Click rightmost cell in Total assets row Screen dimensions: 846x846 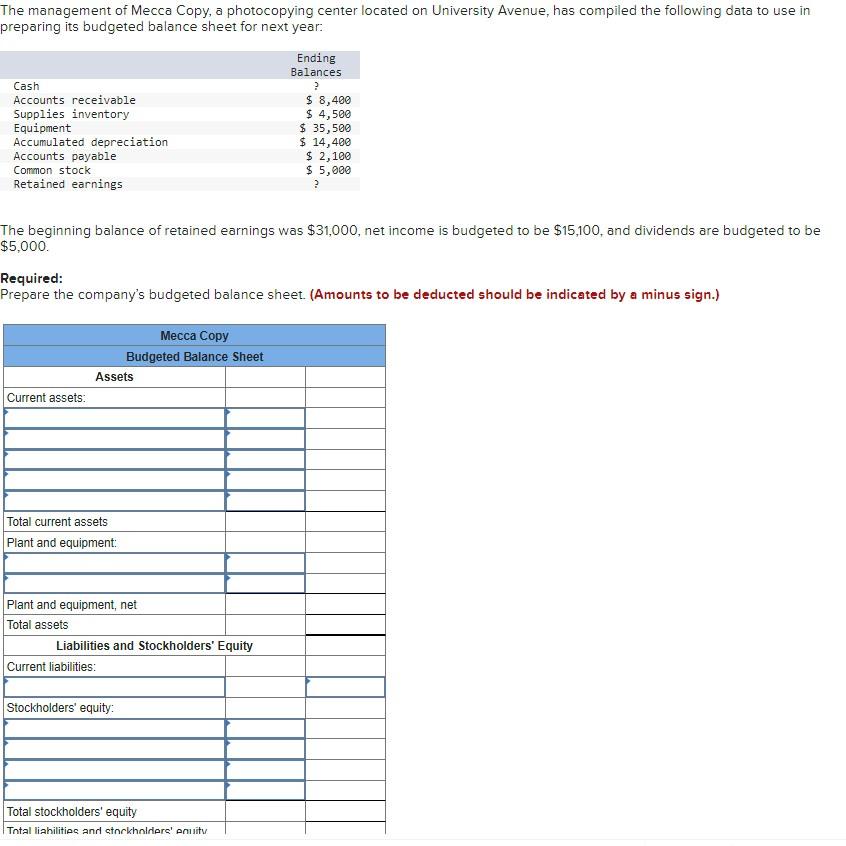click(345, 625)
